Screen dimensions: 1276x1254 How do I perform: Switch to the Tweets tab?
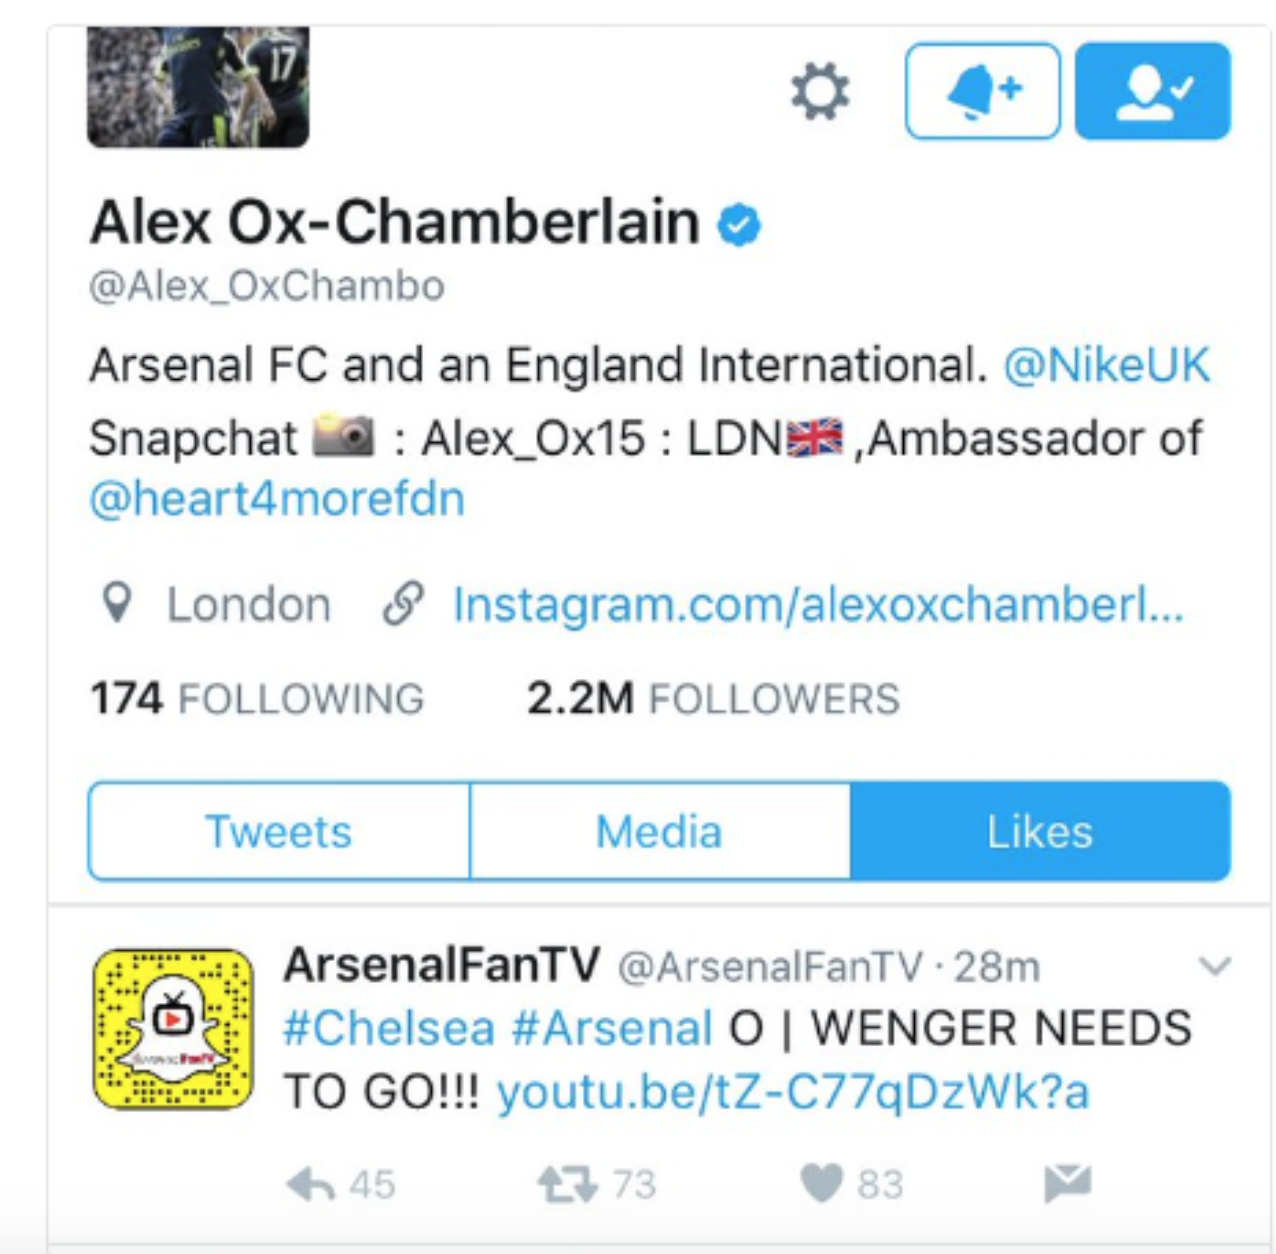pyautogui.click(x=279, y=832)
